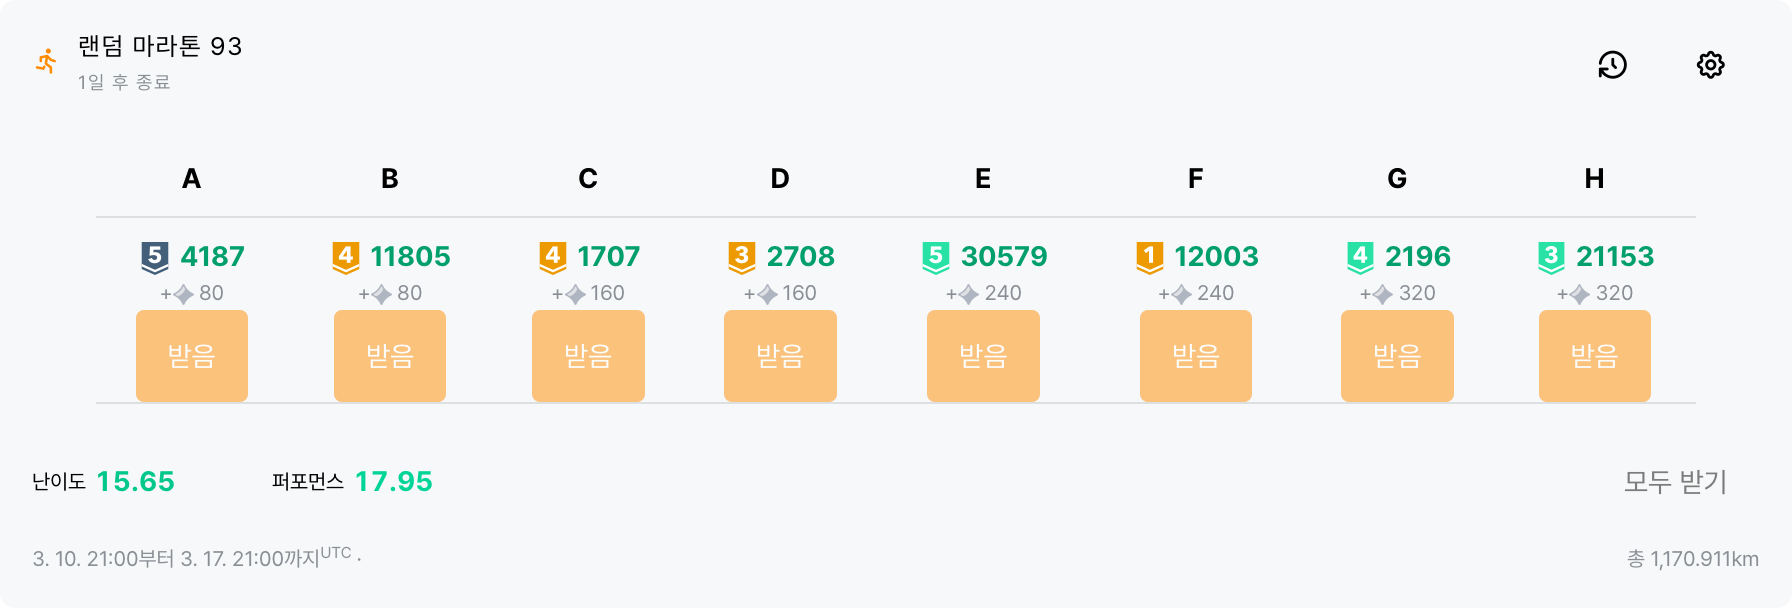This screenshot has width=1792, height=608.
Task: Click the tier badge next to 4187
Action: tap(154, 257)
